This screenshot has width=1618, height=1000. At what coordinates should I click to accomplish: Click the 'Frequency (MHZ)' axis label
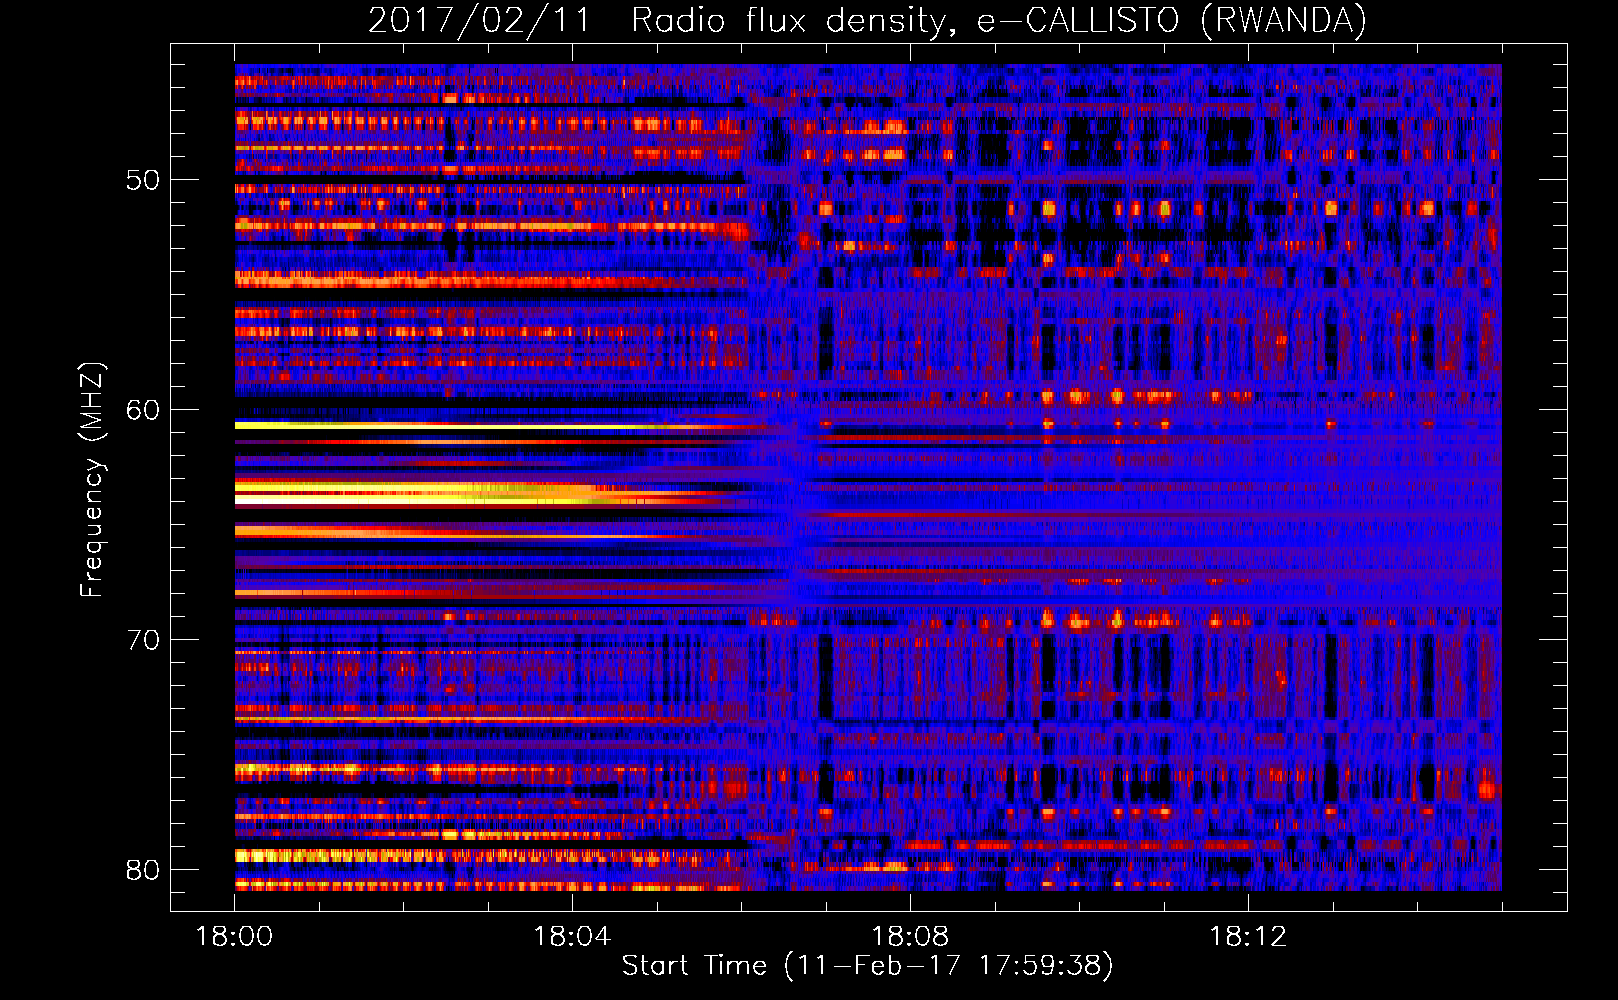[92, 479]
